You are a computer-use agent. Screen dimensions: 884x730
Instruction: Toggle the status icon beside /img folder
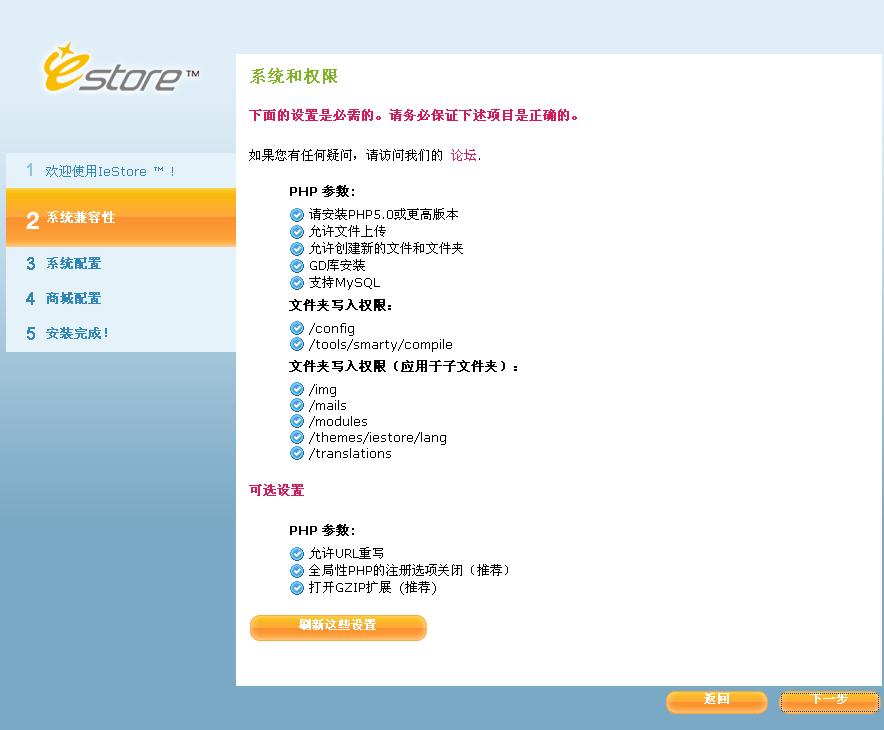pyautogui.click(x=297, y=389)
